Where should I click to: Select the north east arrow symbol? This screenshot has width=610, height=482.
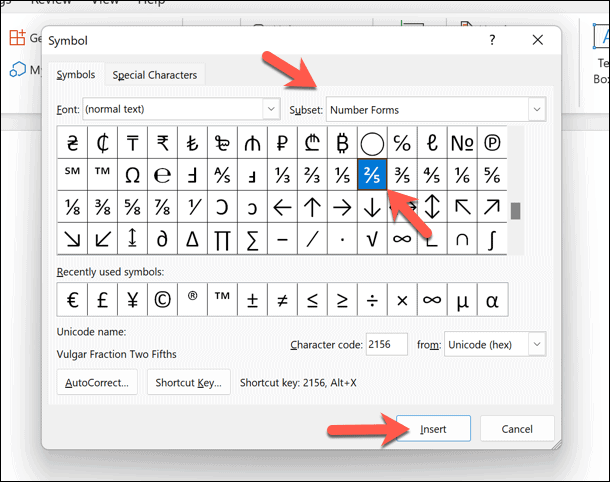[x=492, y=207]
